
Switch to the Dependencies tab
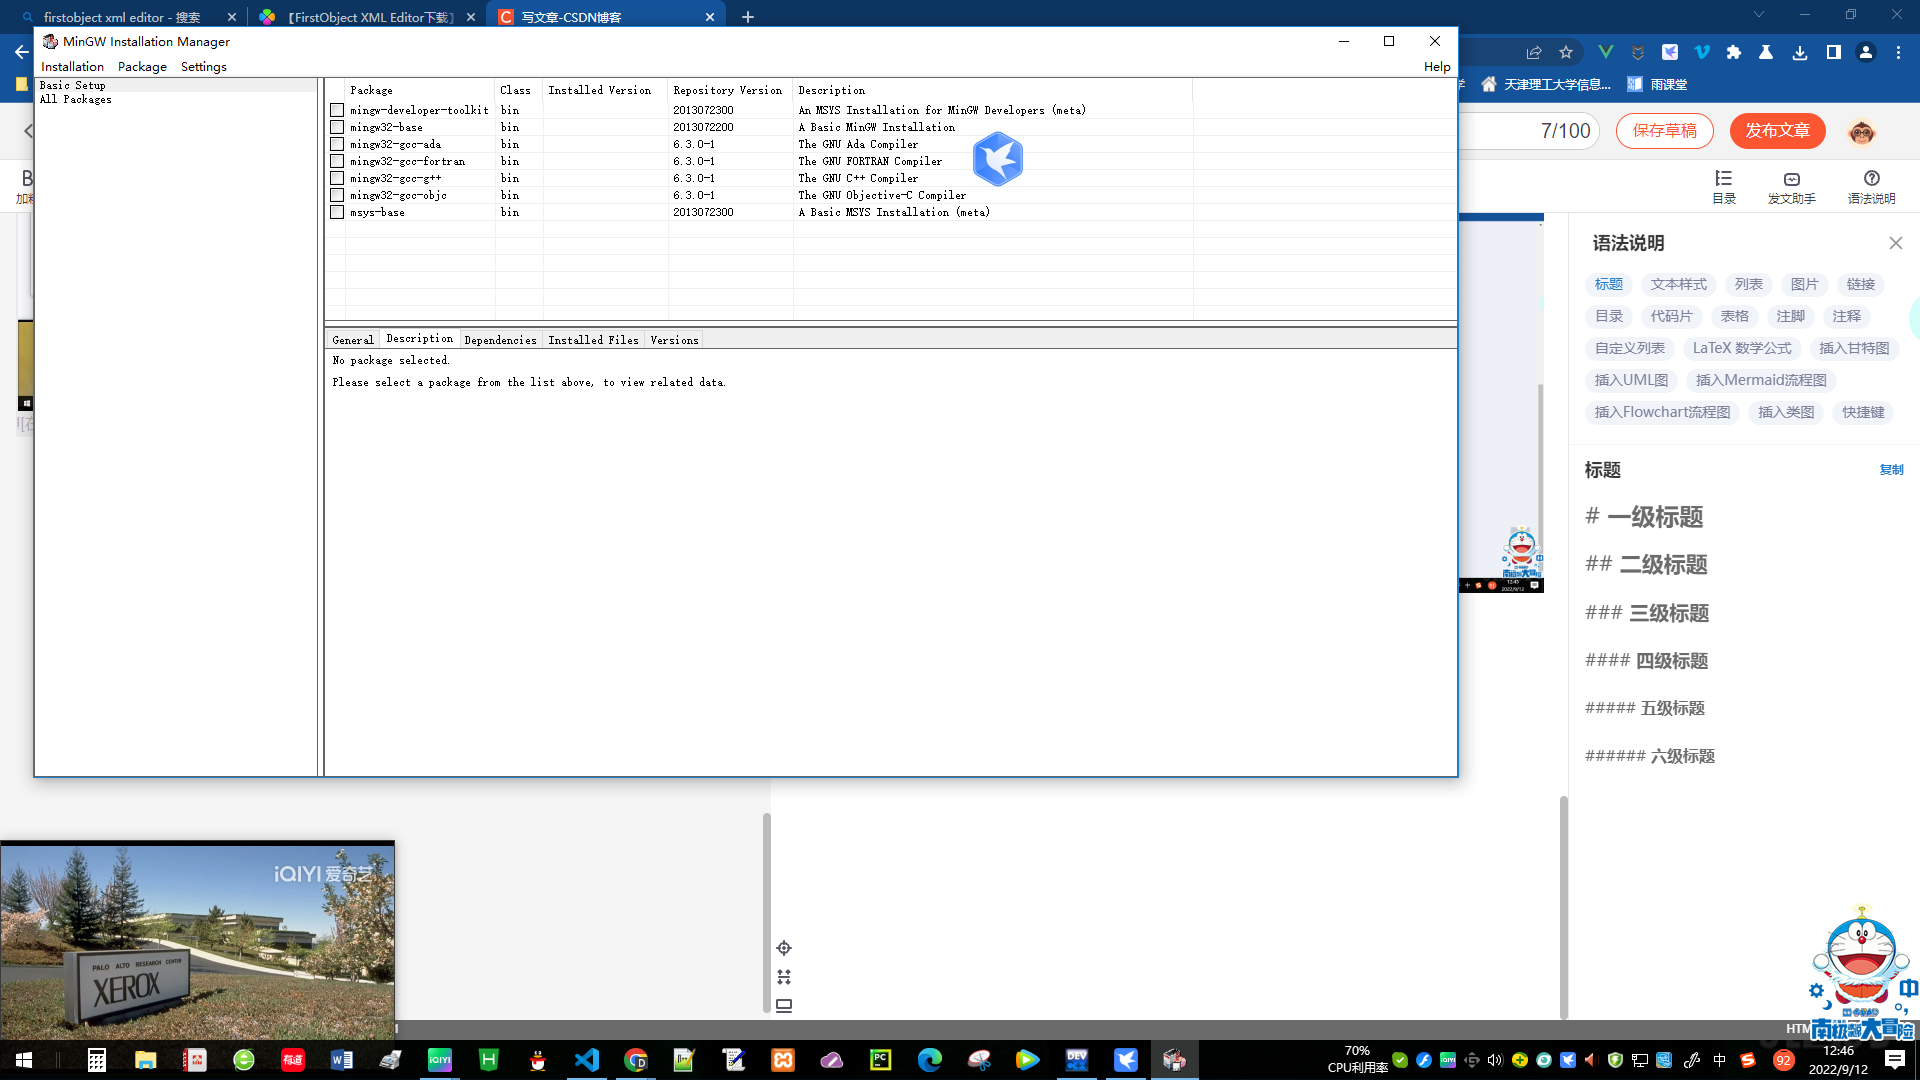point(500,341)
